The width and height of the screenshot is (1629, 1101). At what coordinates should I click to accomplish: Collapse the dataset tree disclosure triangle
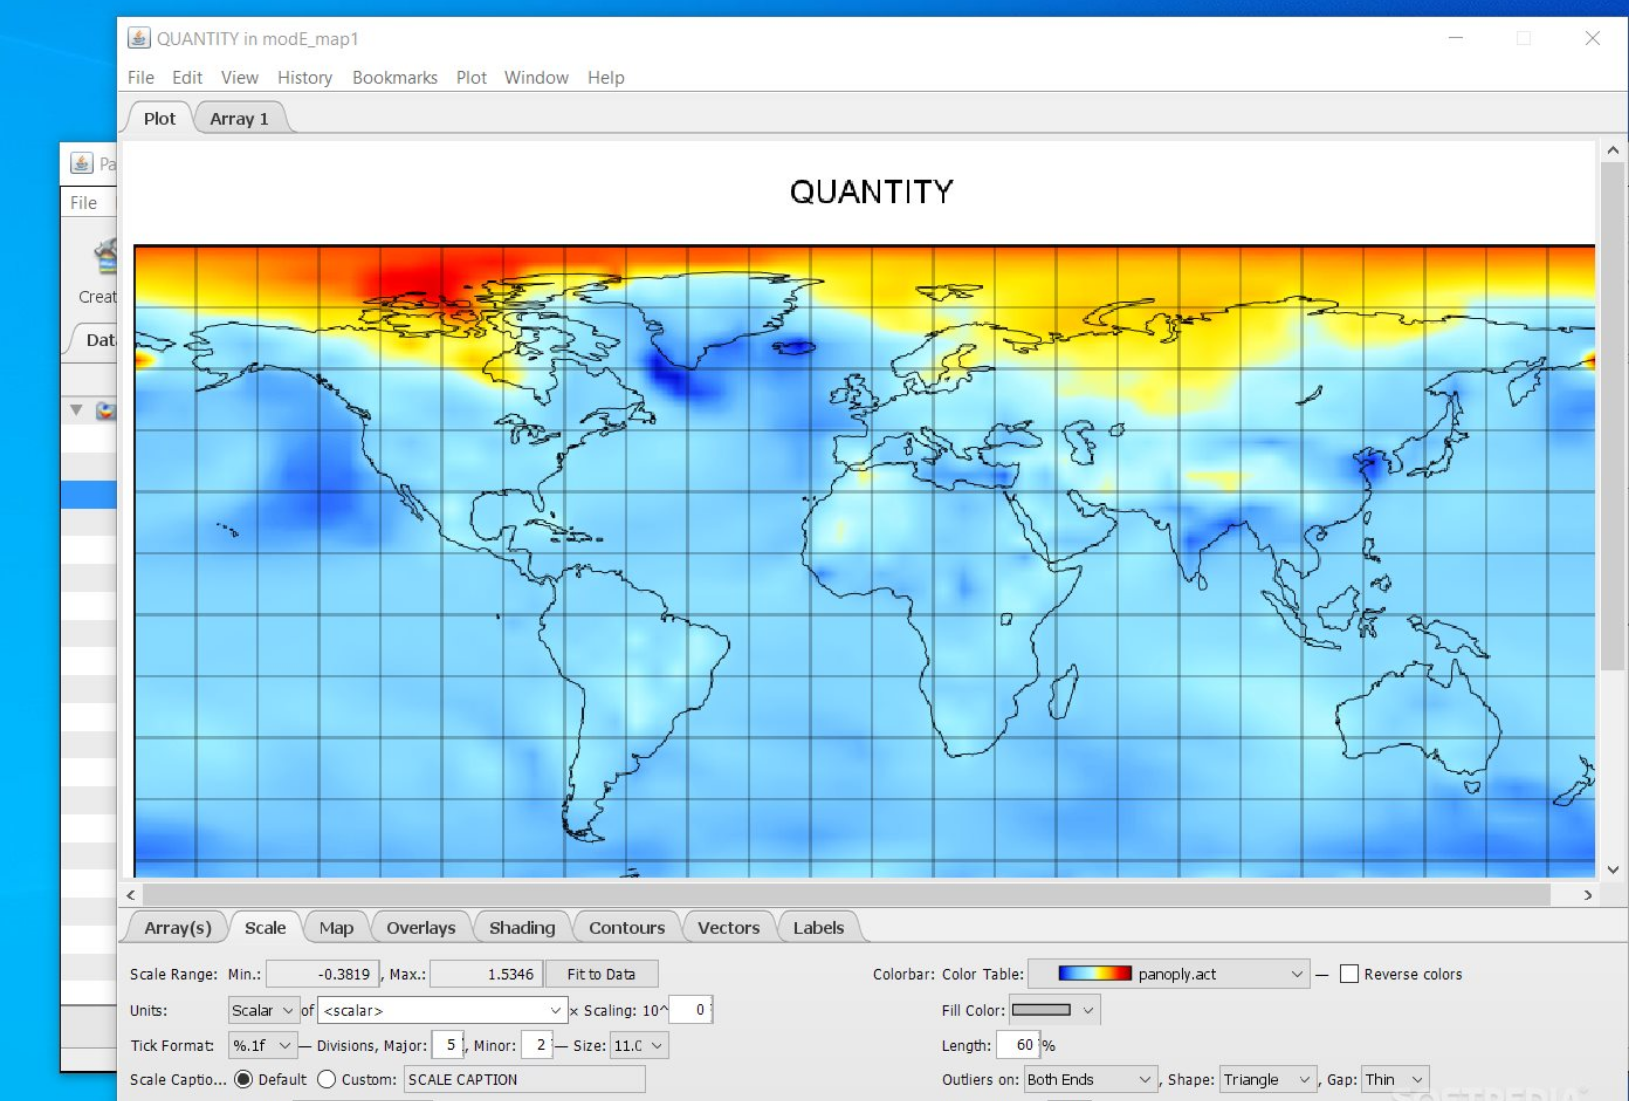(x=75, y=410)
